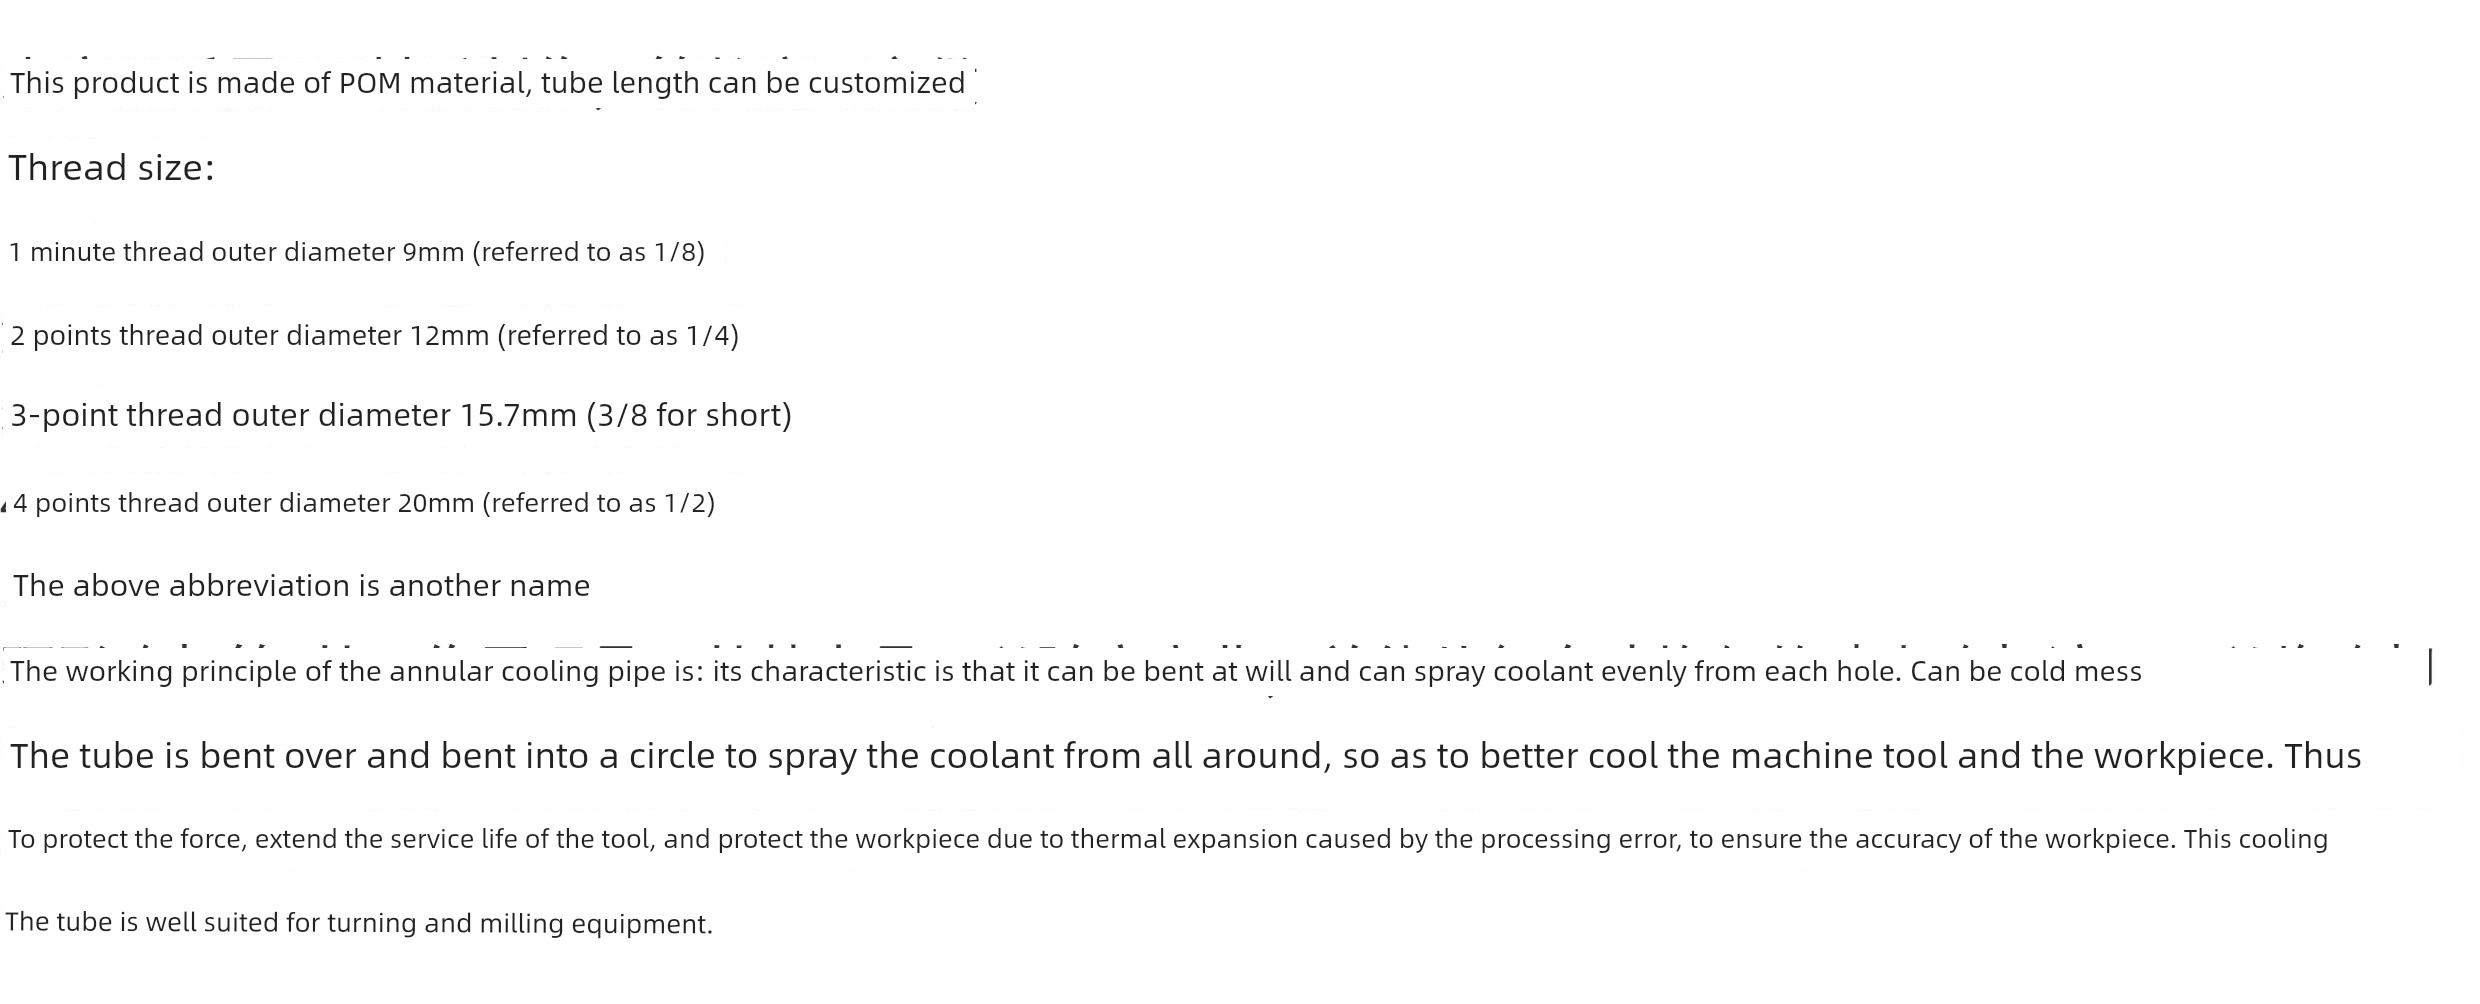
Task: Click the 2 points thread 12mm line
Action: [375, 336]
